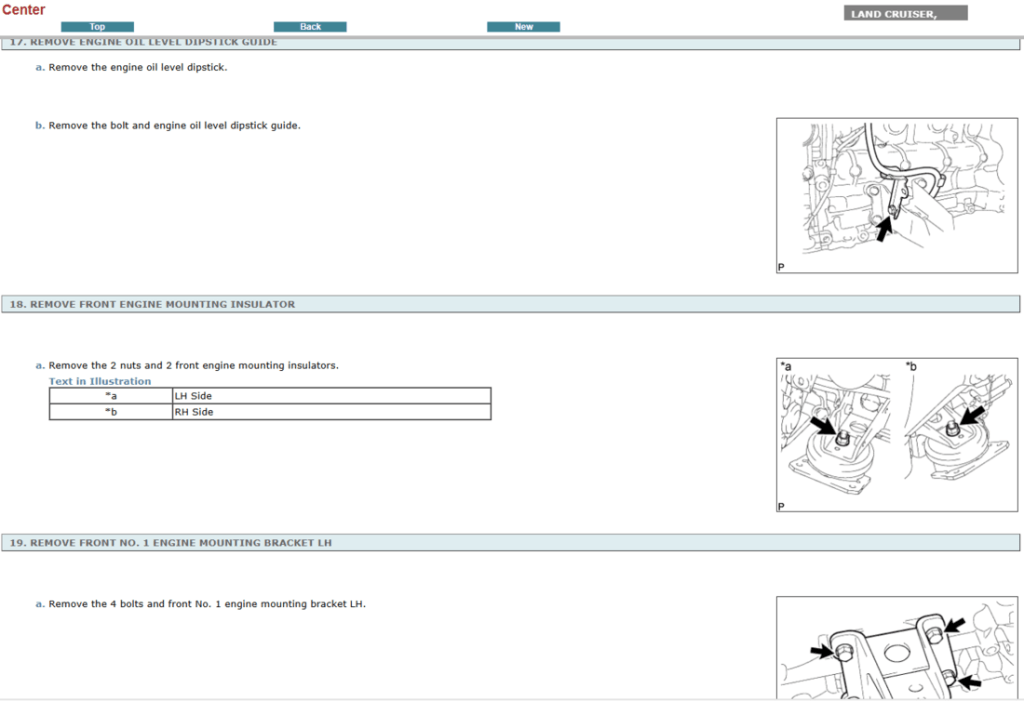Screen dimensions: 1024x701
Task: Click the LAND CRUISER vehicle label
Action: pyautogui.click(x=906, y=14)
